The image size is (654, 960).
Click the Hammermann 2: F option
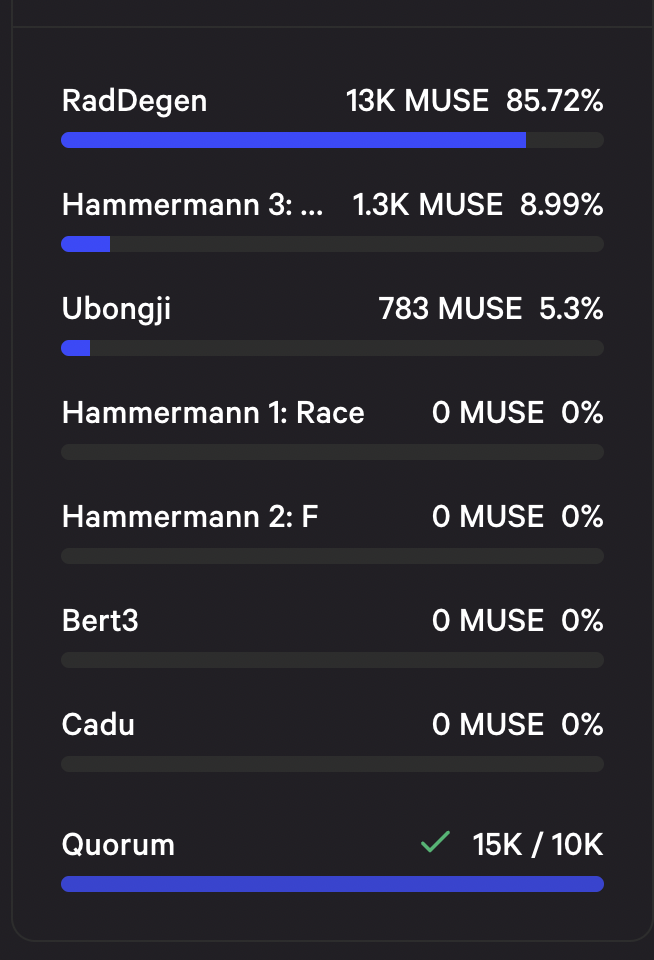pyautogui.click(x=190, y=516)
